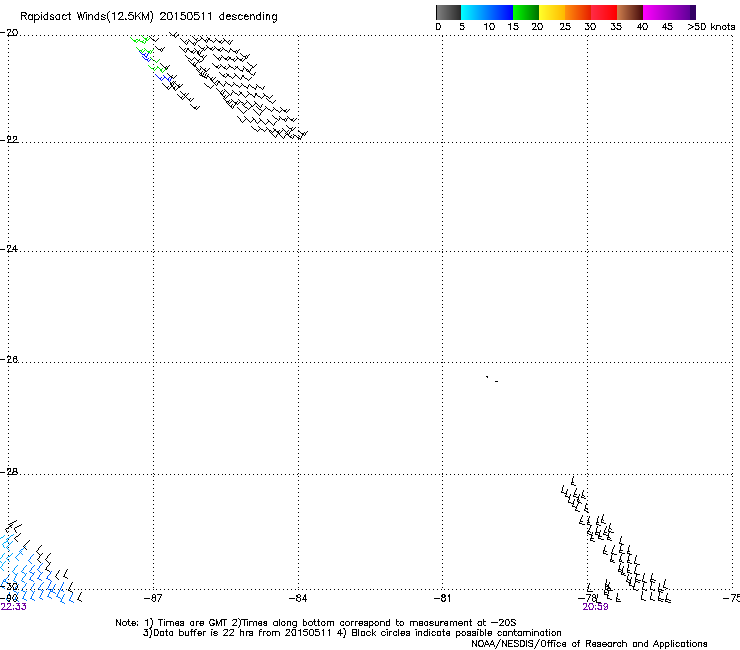Click the -81 longitude axis label
Image resolution: width=740 pixels, height=650 pixels.
click(442, 599)
